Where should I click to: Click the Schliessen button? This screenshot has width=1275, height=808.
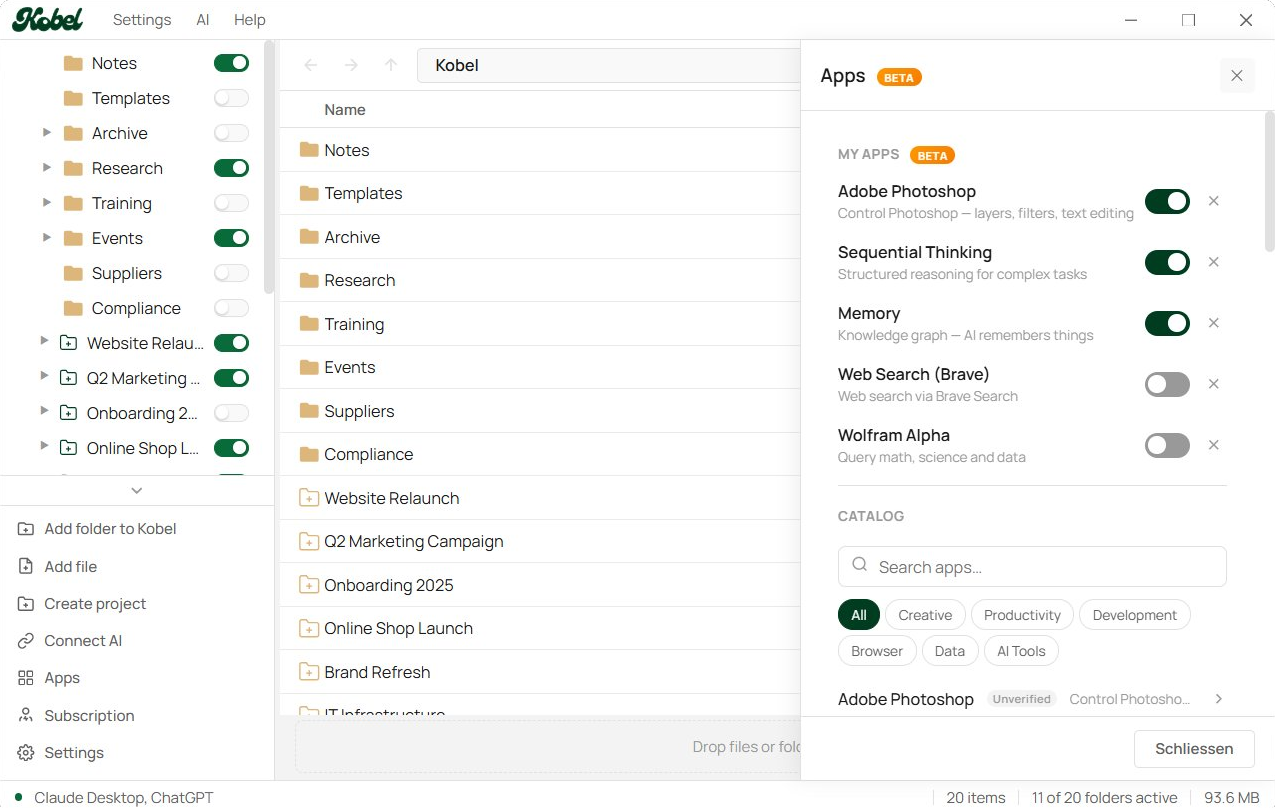pos(1194,749)
